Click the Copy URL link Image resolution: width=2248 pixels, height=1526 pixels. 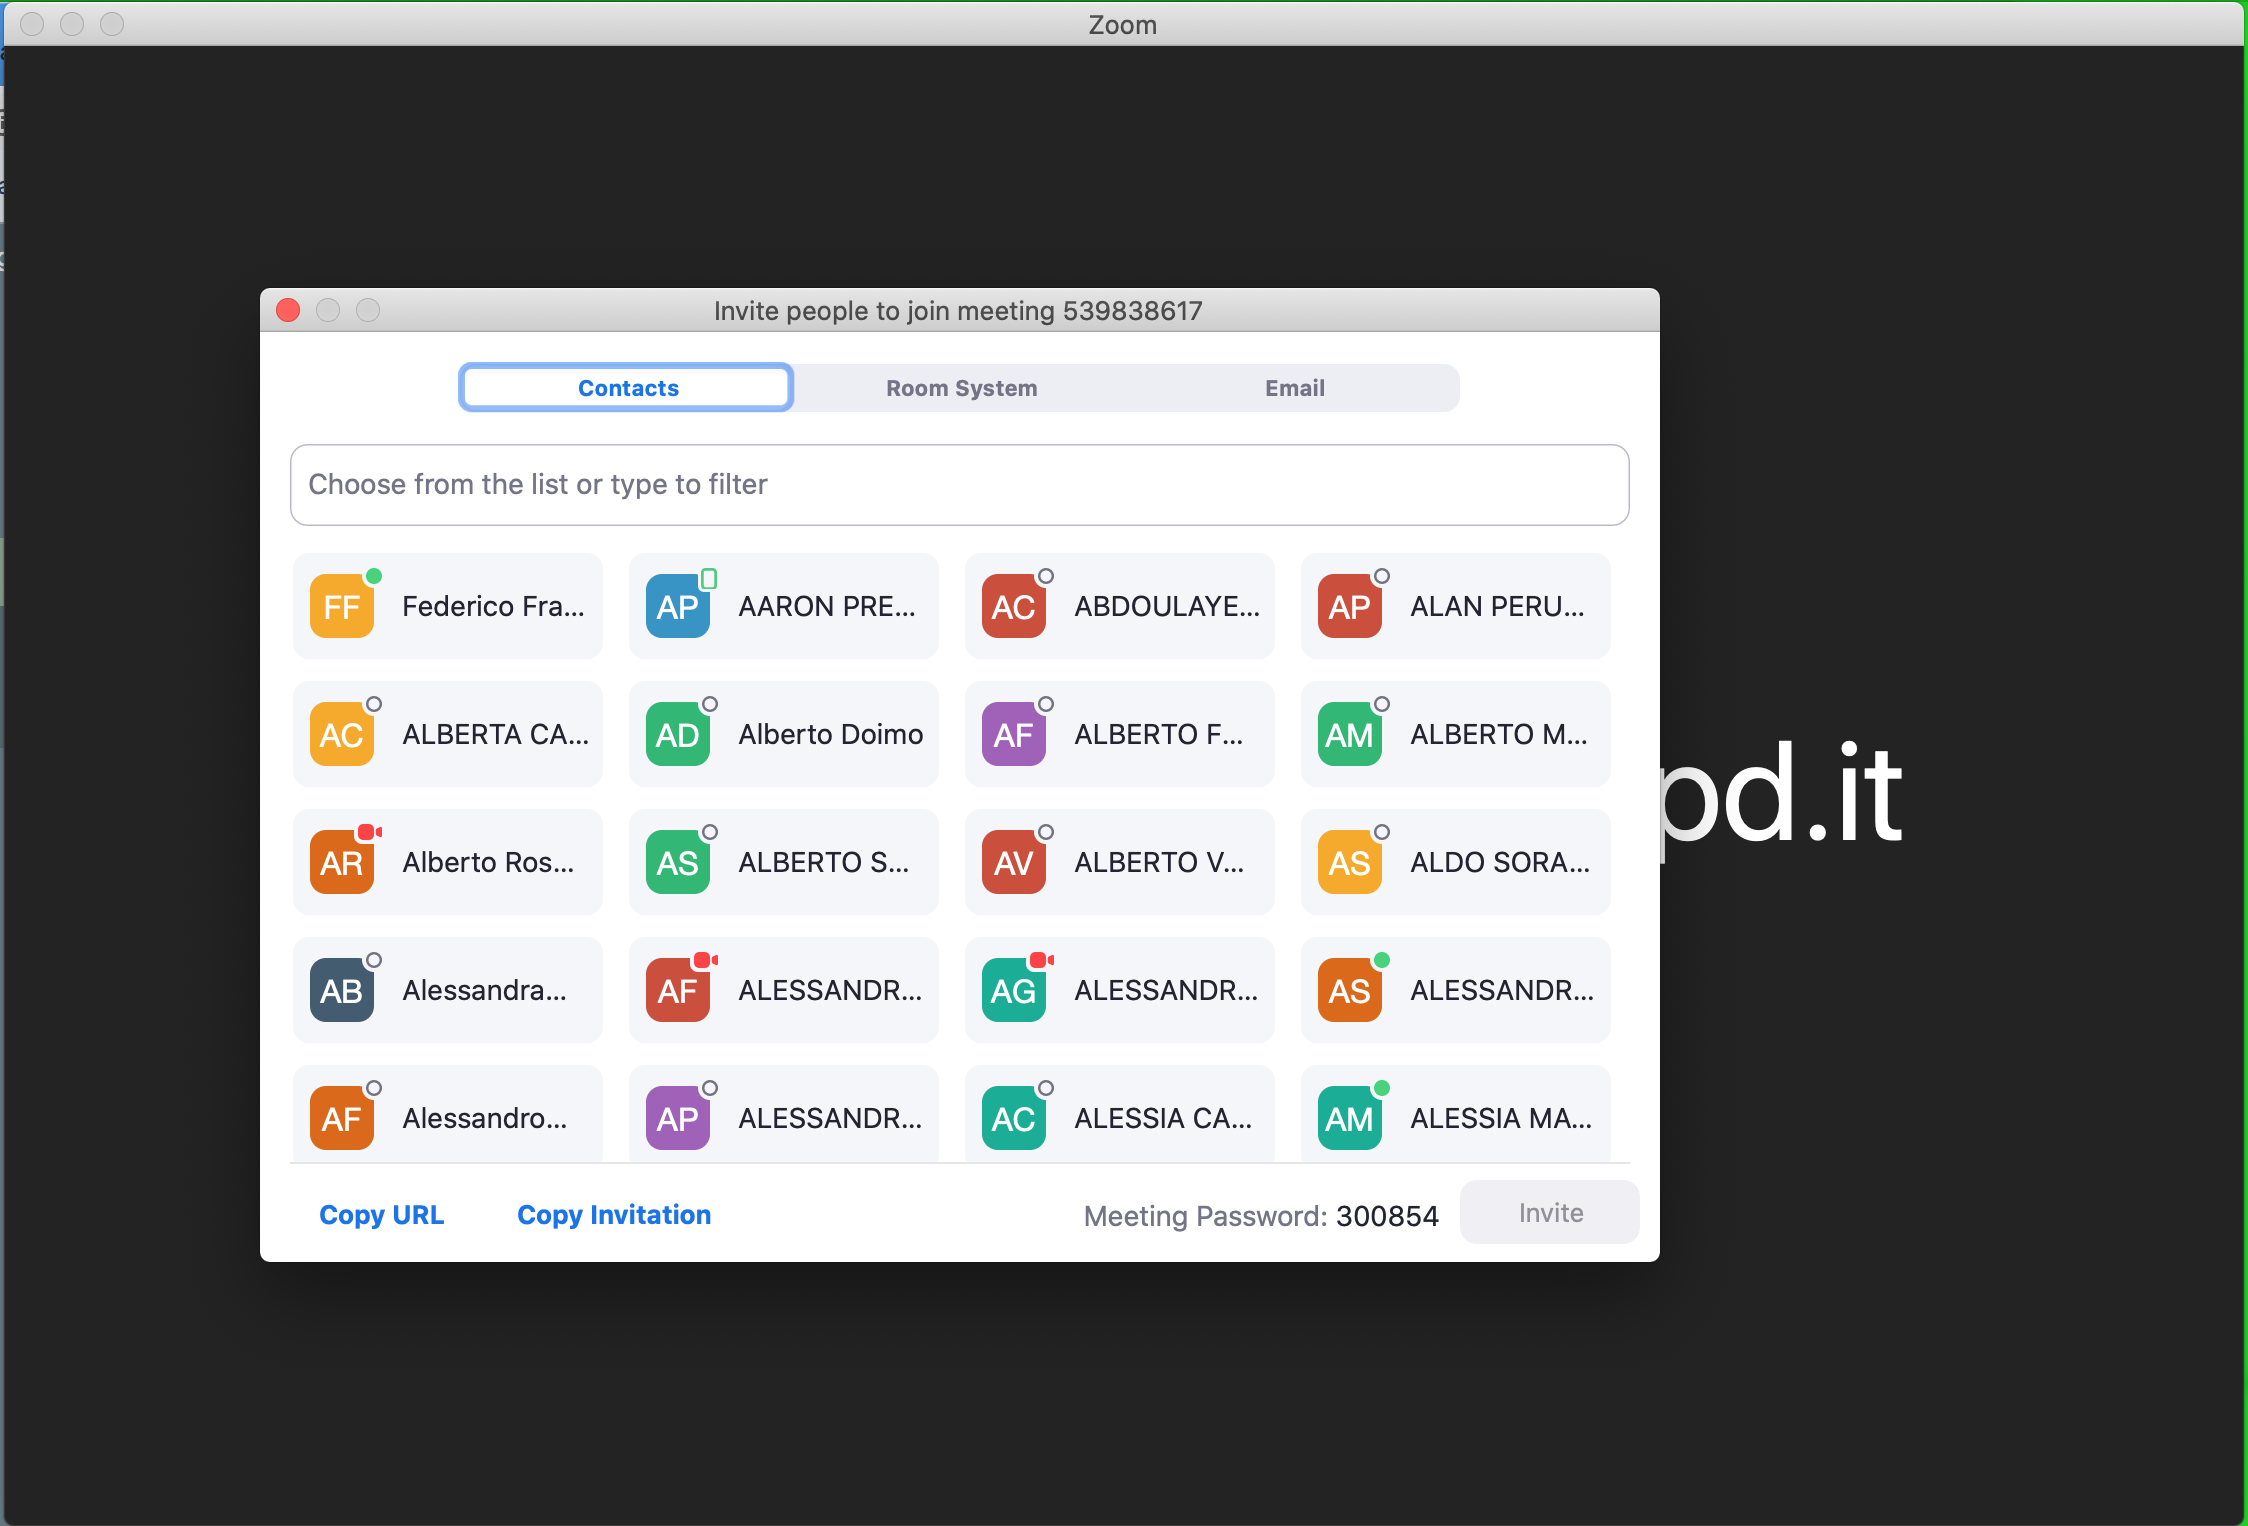[381, 1214]
